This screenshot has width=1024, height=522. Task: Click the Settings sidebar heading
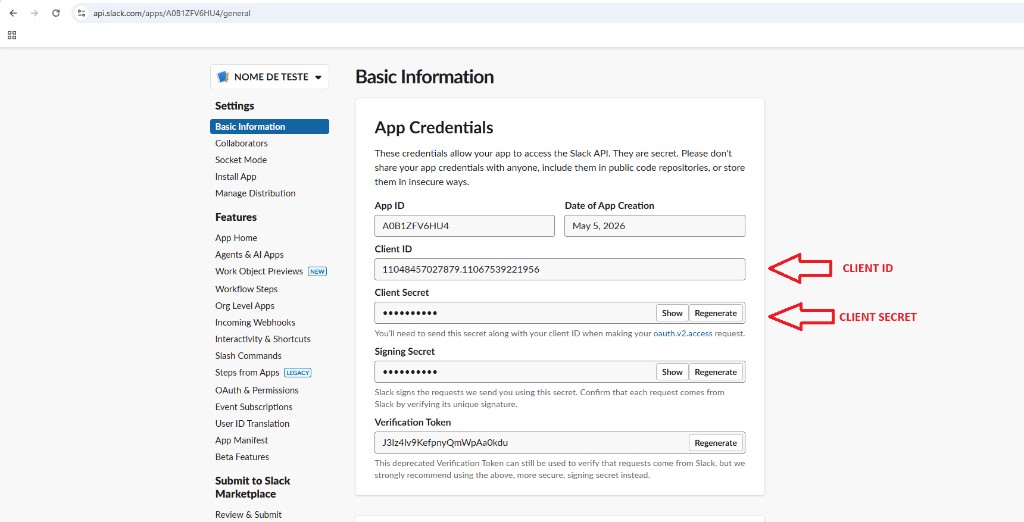tap(234, 106)
